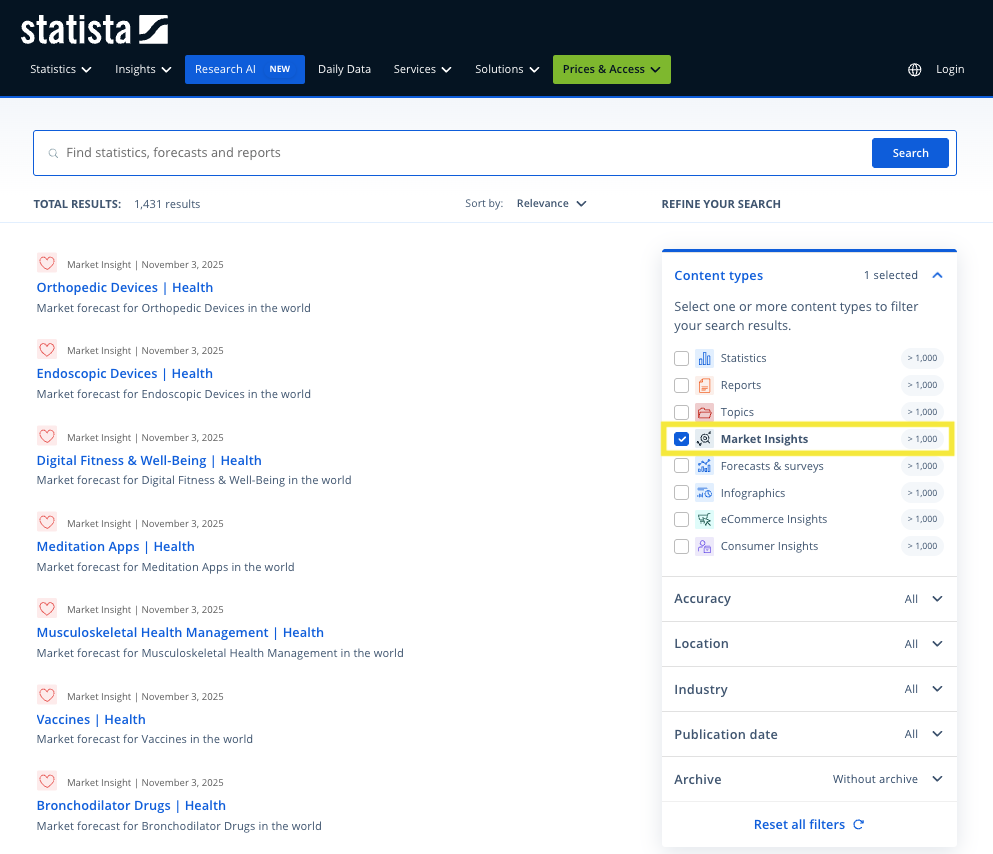Image resolution: width=993 pixels, height=854 pixels.
Task: Click the Statistics bar chart icon
Action: pyautogui.click(x=704, y=358)
